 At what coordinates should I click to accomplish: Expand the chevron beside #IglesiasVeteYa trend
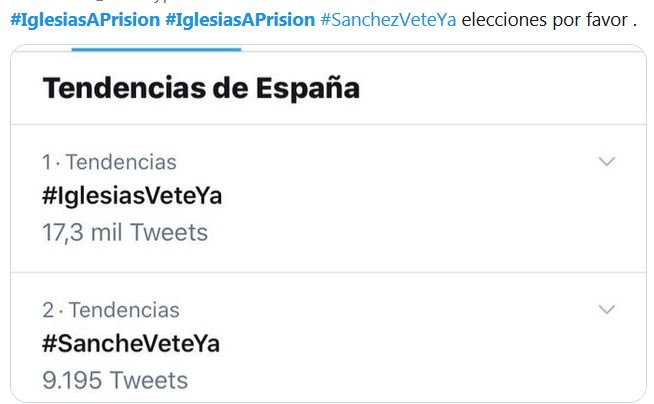(606, 161)
